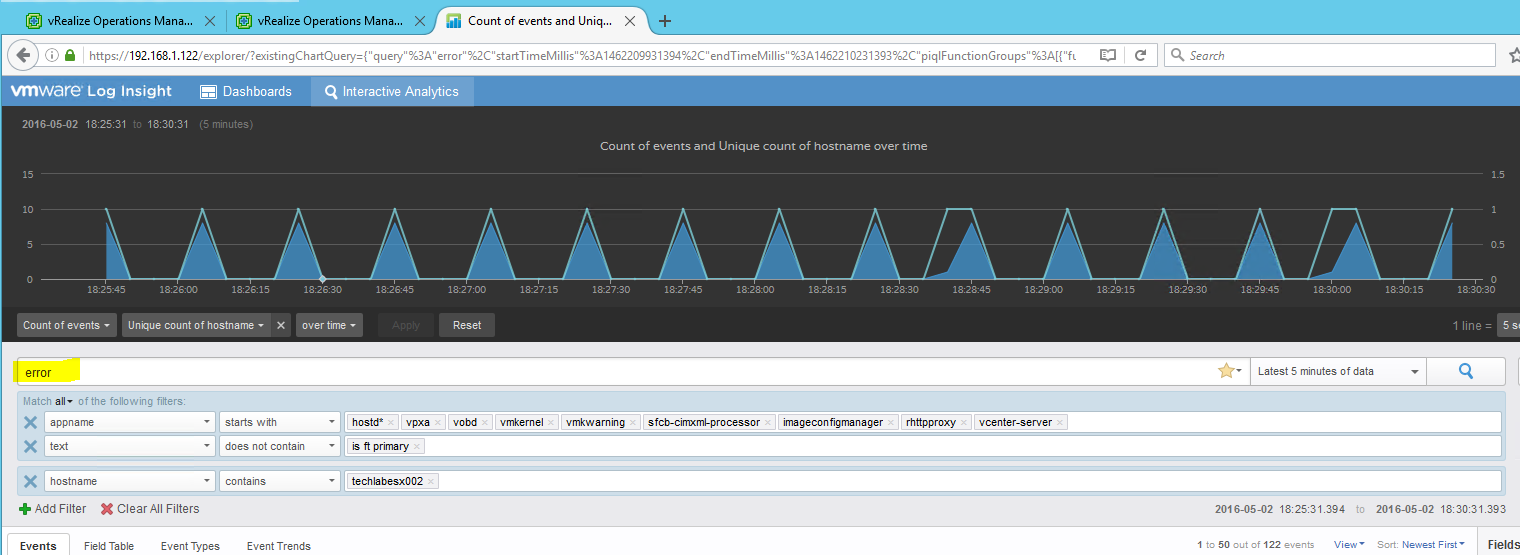The height and width of the screenshot is (555, 1520).
Task: Remove Unique count of hostname series
Action: tap(281, 325)
